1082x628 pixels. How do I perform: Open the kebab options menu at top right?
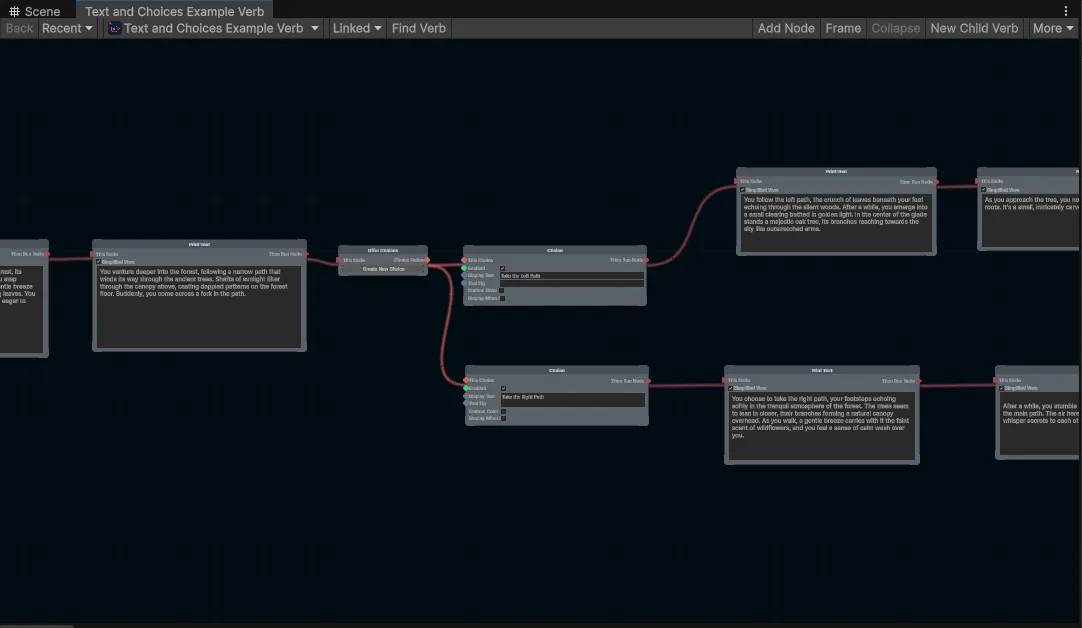click(1065, 10)
